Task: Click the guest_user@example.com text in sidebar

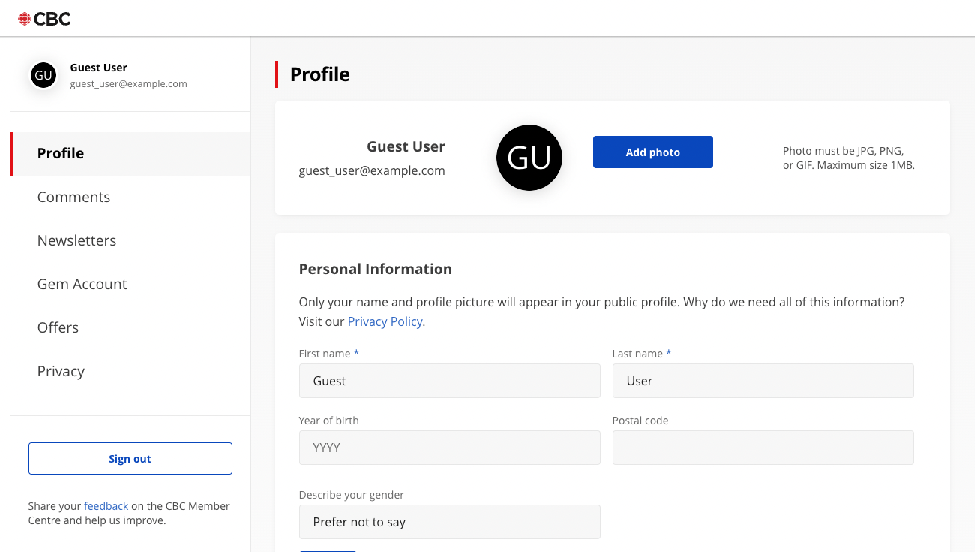Action: [x=128, y=84]
